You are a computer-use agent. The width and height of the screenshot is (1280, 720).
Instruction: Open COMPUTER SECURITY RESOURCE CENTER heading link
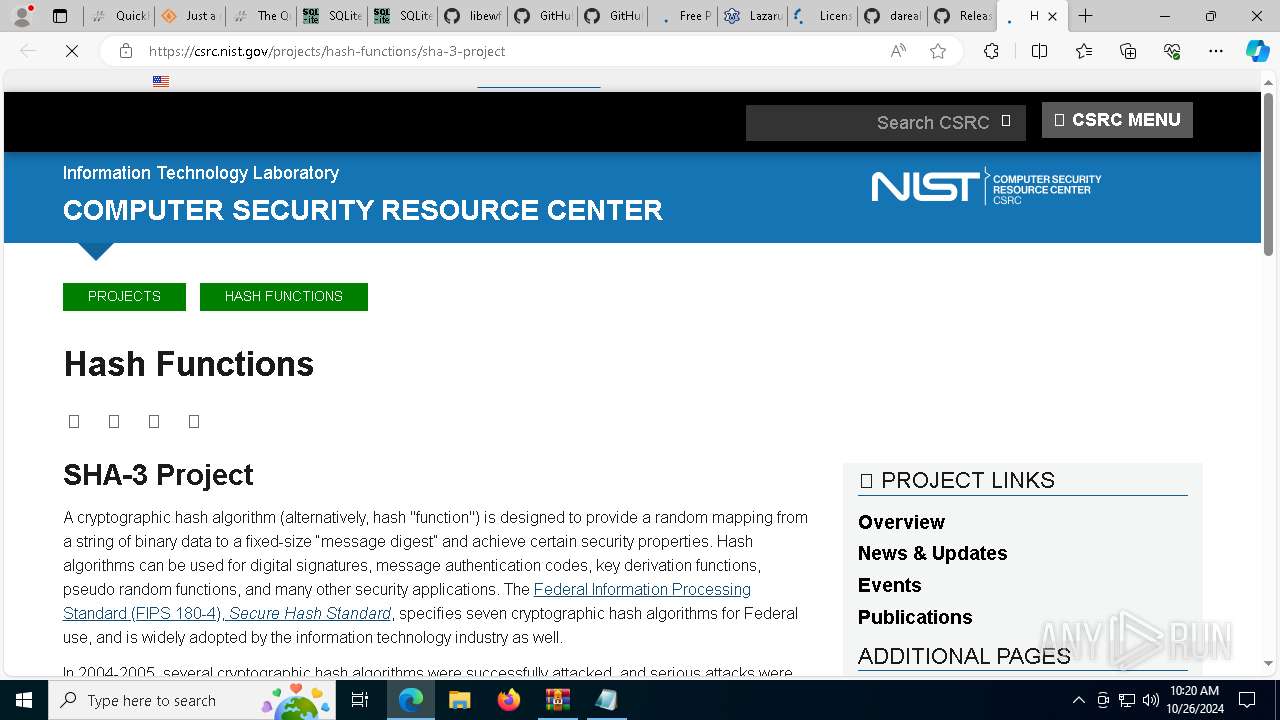pyautogui.click(x=363, y=210)
